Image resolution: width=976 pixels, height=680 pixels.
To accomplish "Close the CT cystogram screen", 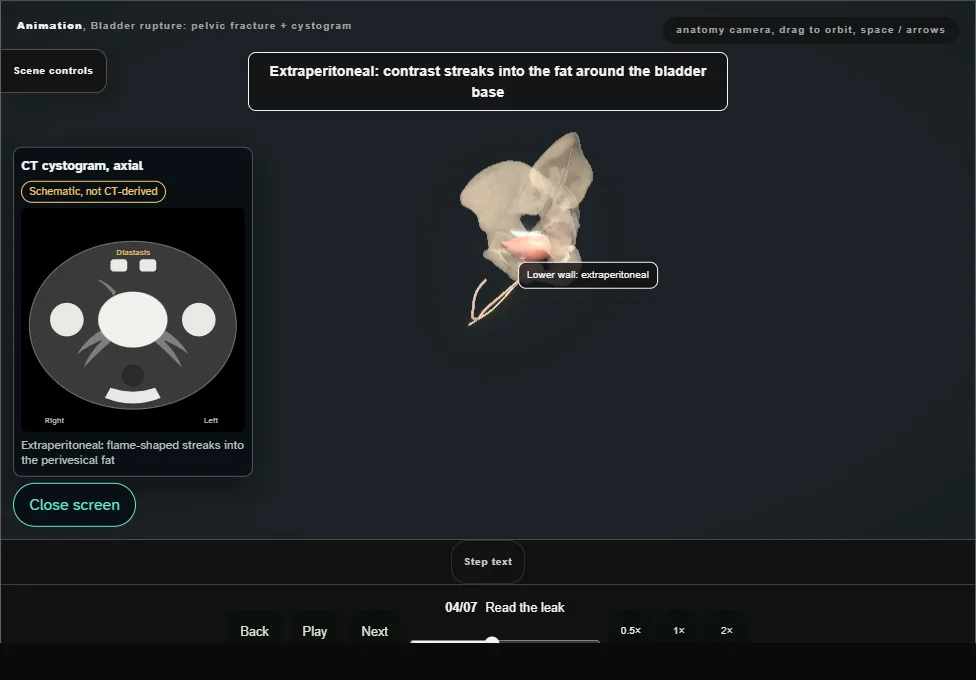I will click(75, 505).
